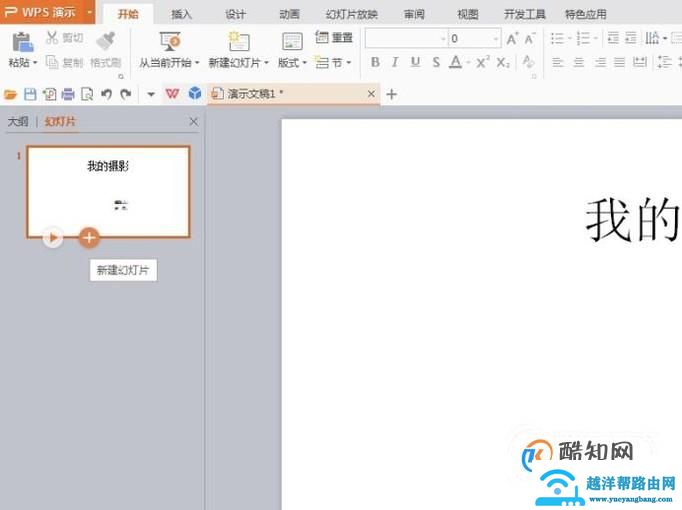Click the Print Preview icon
The image size is (682, 510).
click(x=87, y=94)
